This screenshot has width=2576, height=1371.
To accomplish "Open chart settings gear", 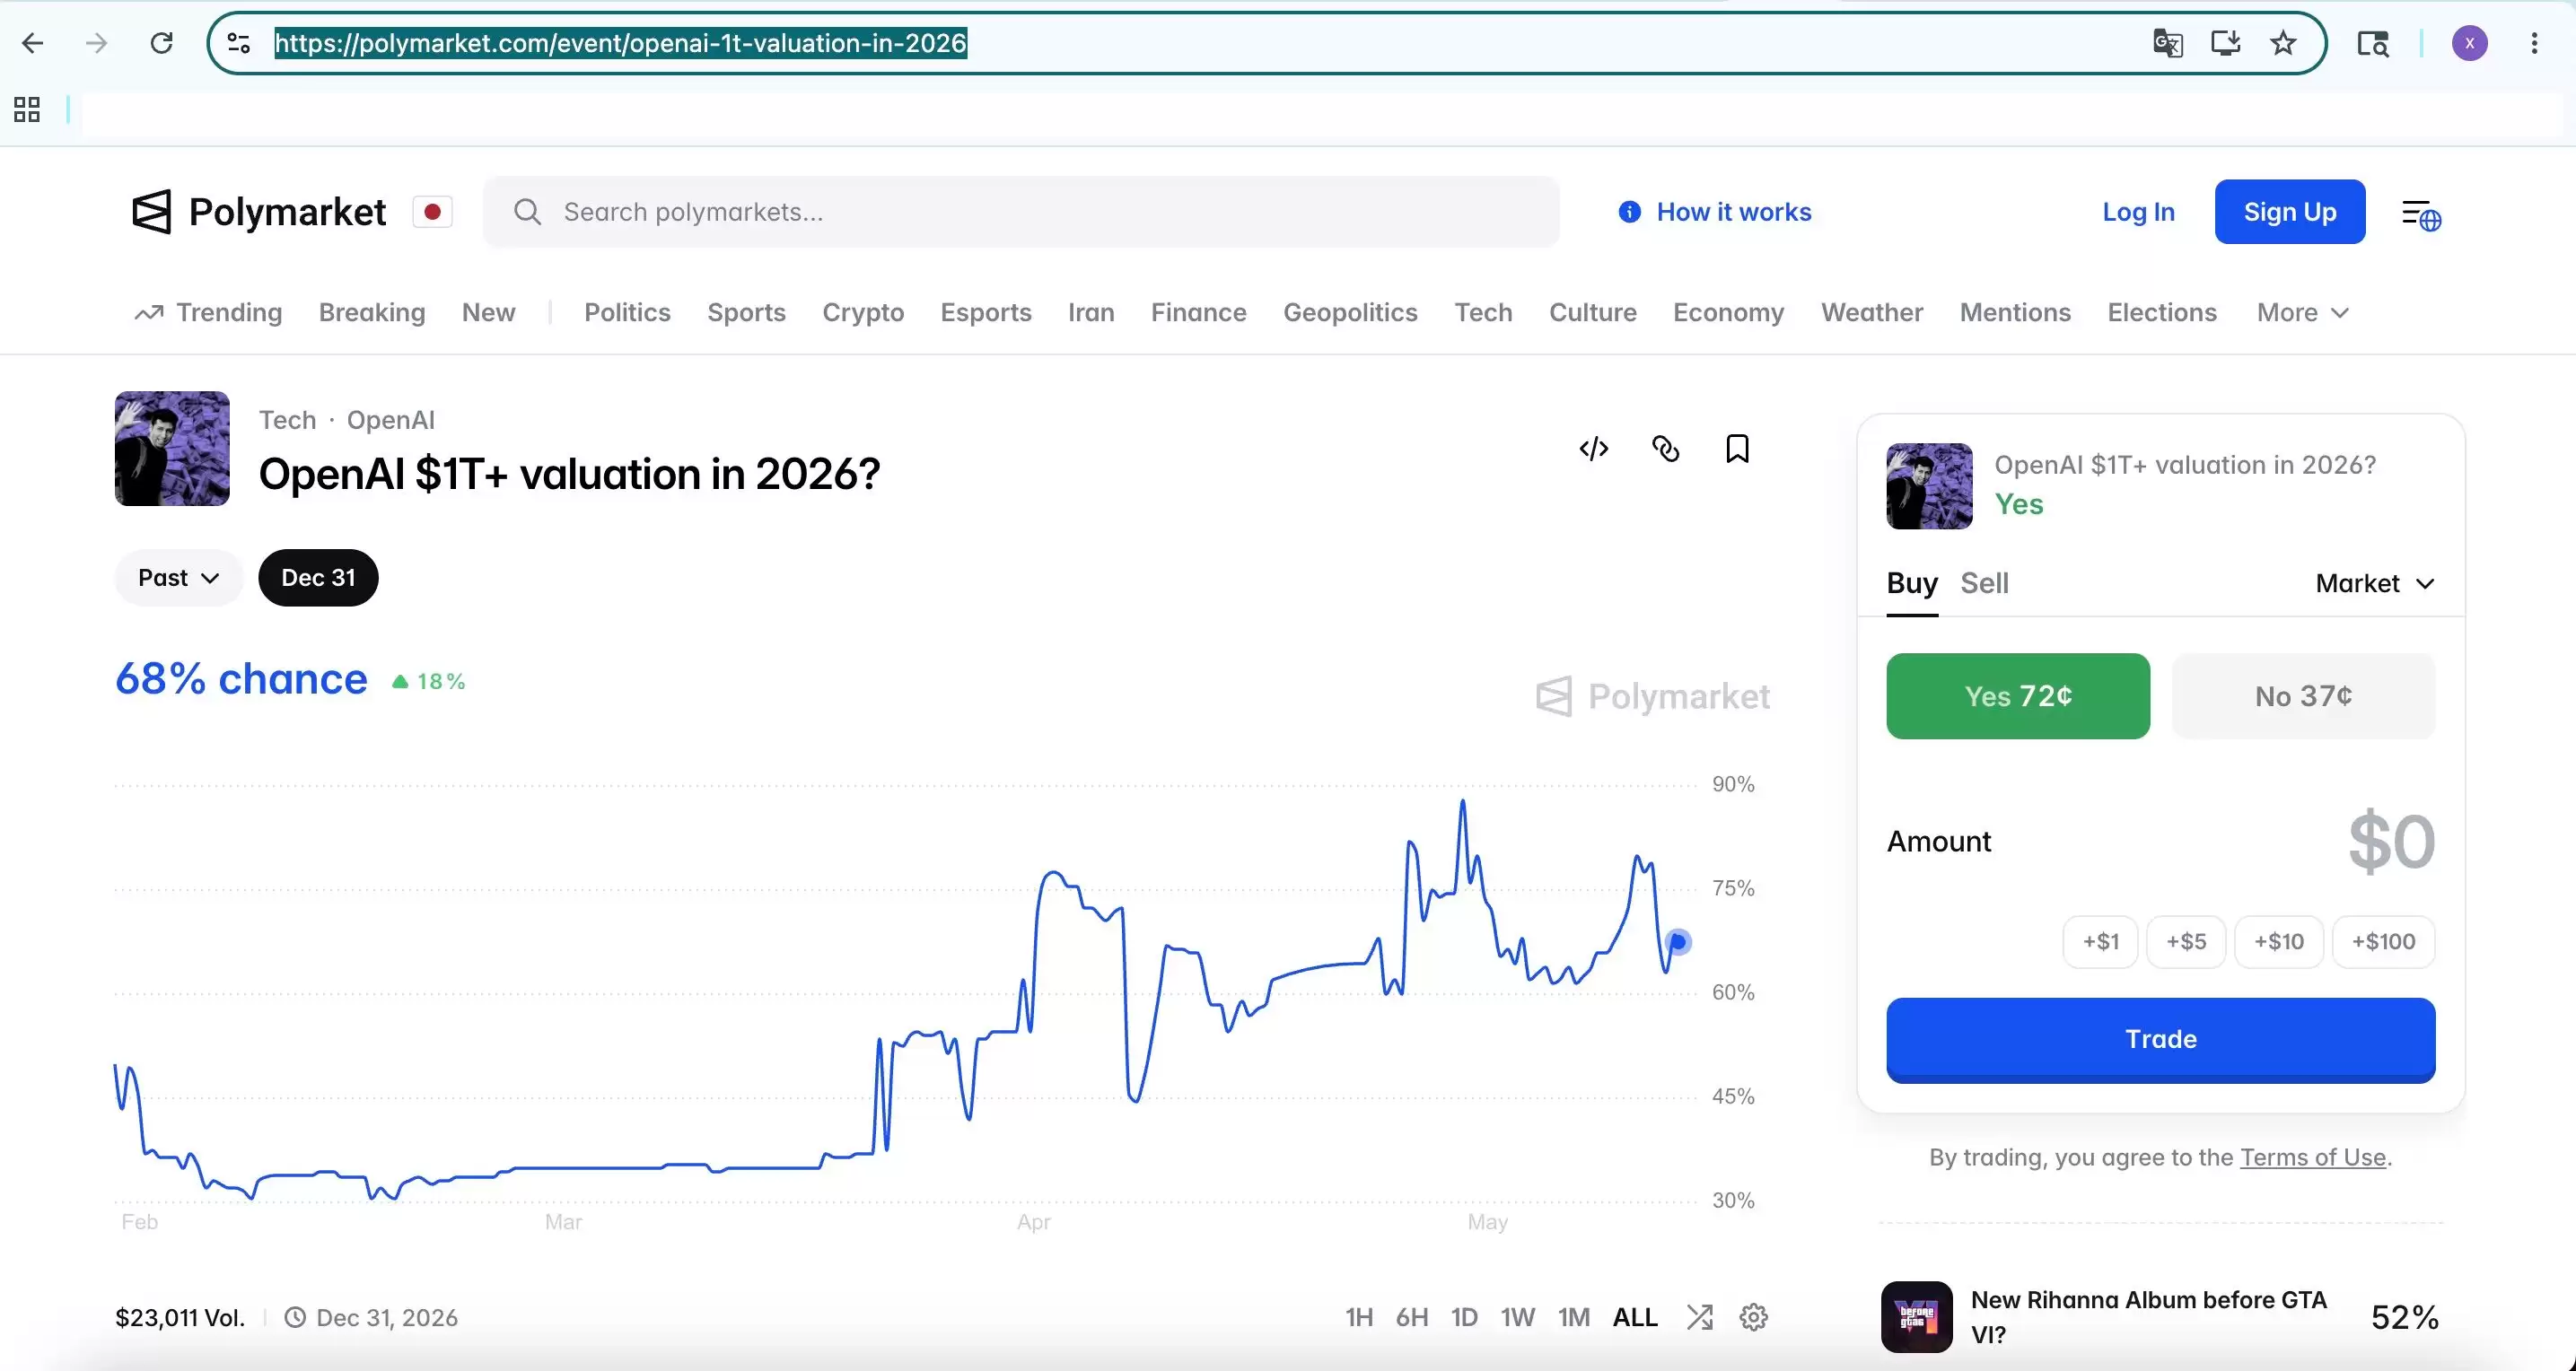I will (x=1753, y=1317).
